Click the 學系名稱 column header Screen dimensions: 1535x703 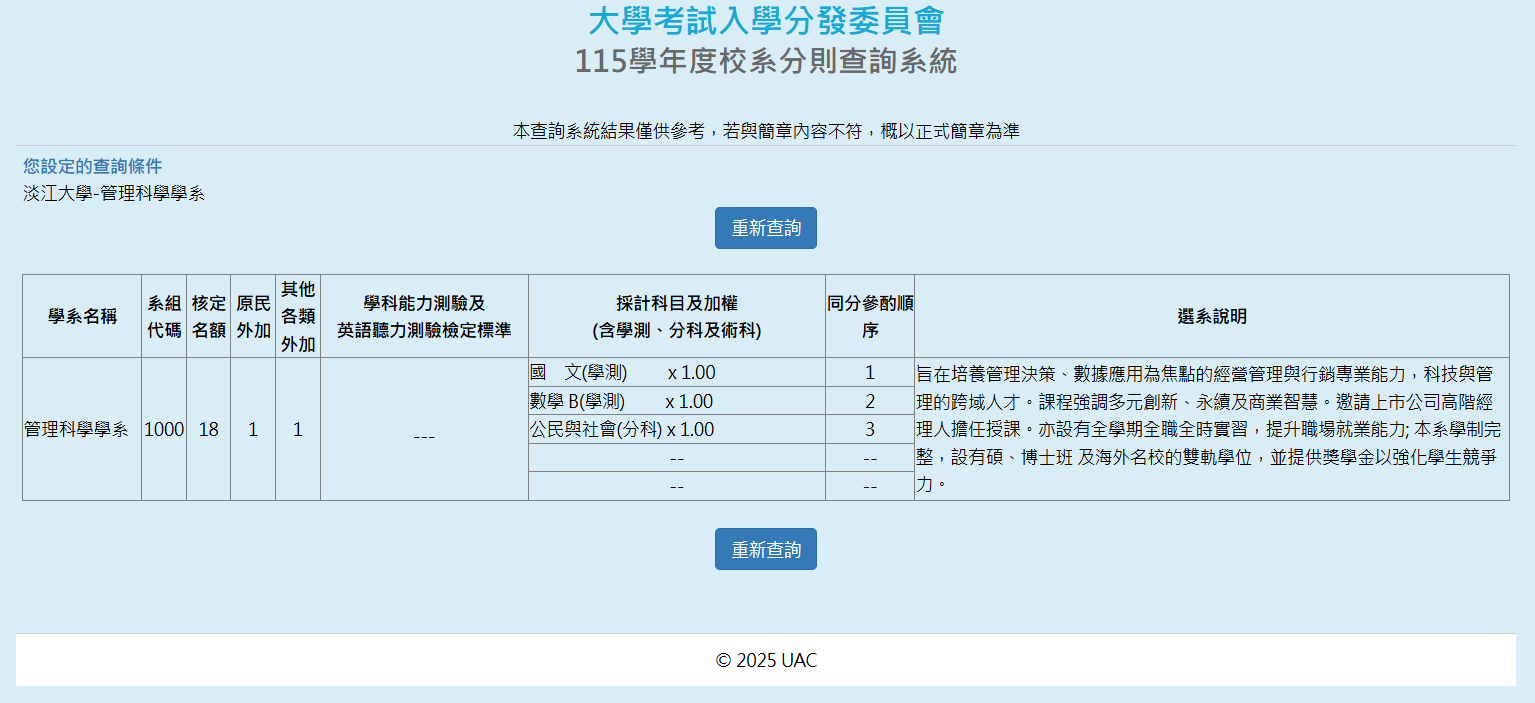(x=82, y=316)
